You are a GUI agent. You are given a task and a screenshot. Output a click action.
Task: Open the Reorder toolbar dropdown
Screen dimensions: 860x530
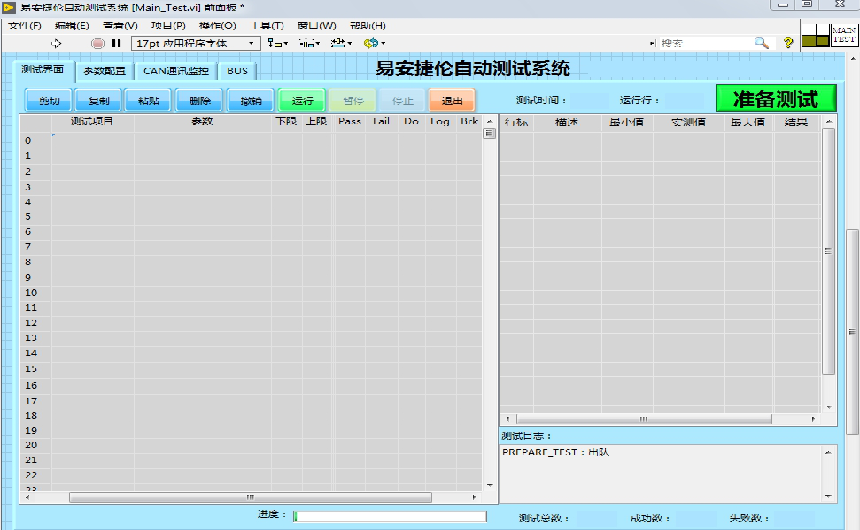[x=374, y=43]
